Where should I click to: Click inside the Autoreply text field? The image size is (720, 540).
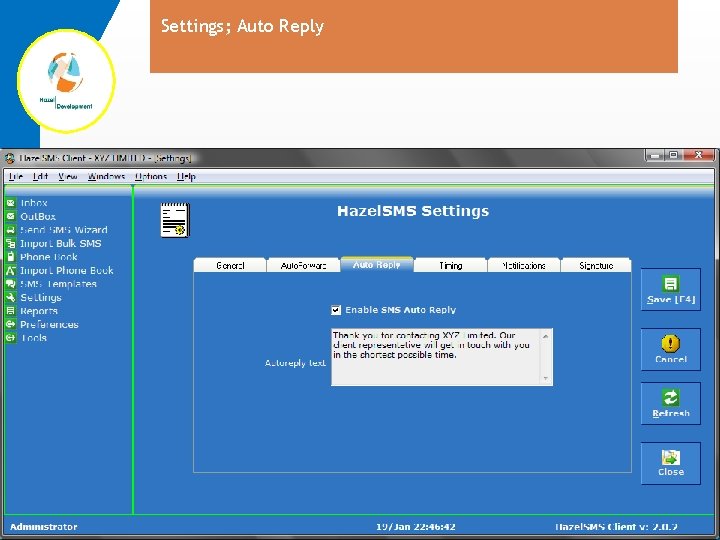point(436,357)
